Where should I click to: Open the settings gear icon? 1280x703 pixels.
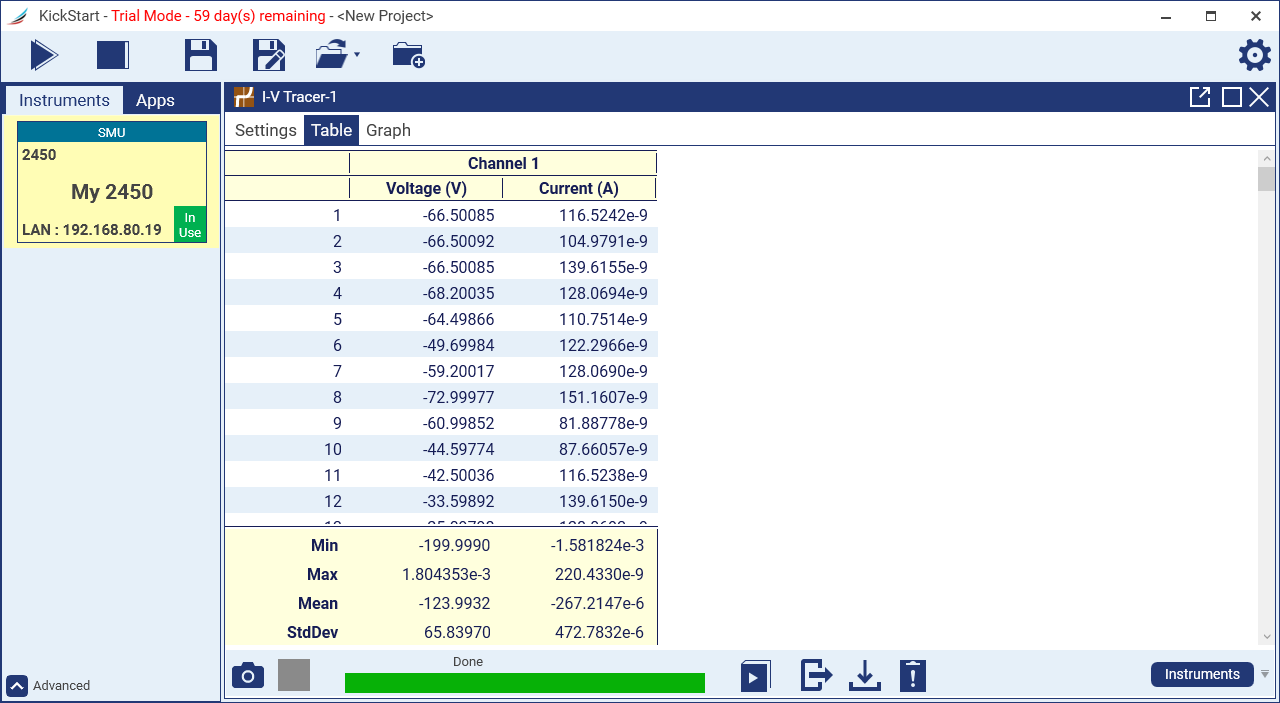1254,55
